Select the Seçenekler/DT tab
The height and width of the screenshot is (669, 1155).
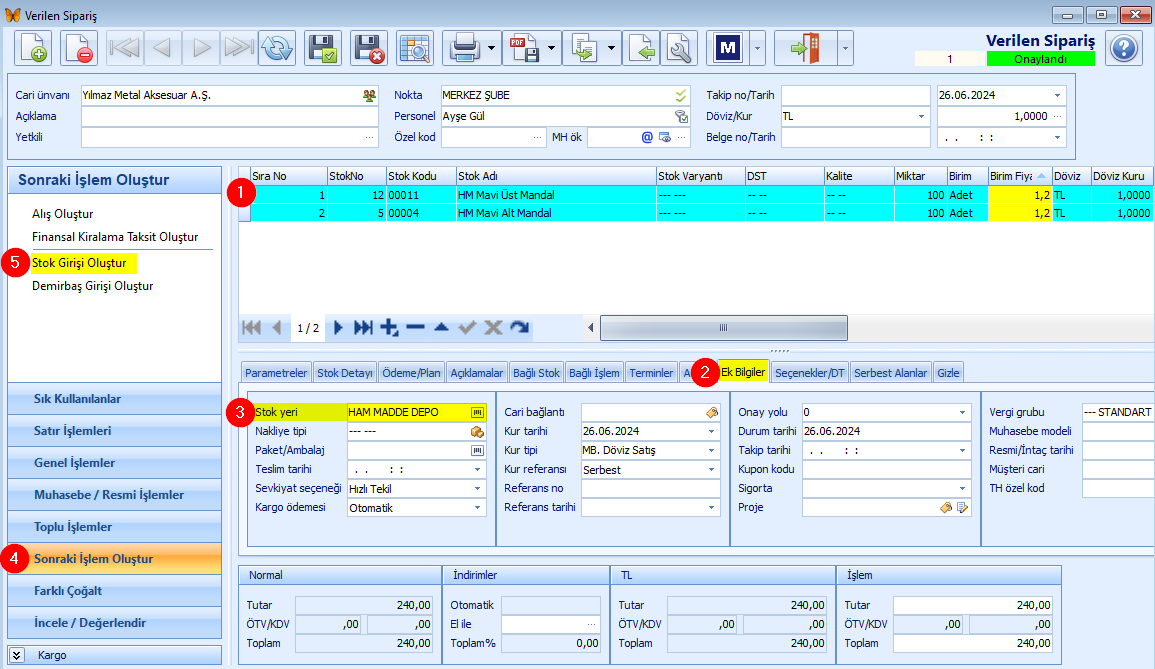[x=810, y=373]
